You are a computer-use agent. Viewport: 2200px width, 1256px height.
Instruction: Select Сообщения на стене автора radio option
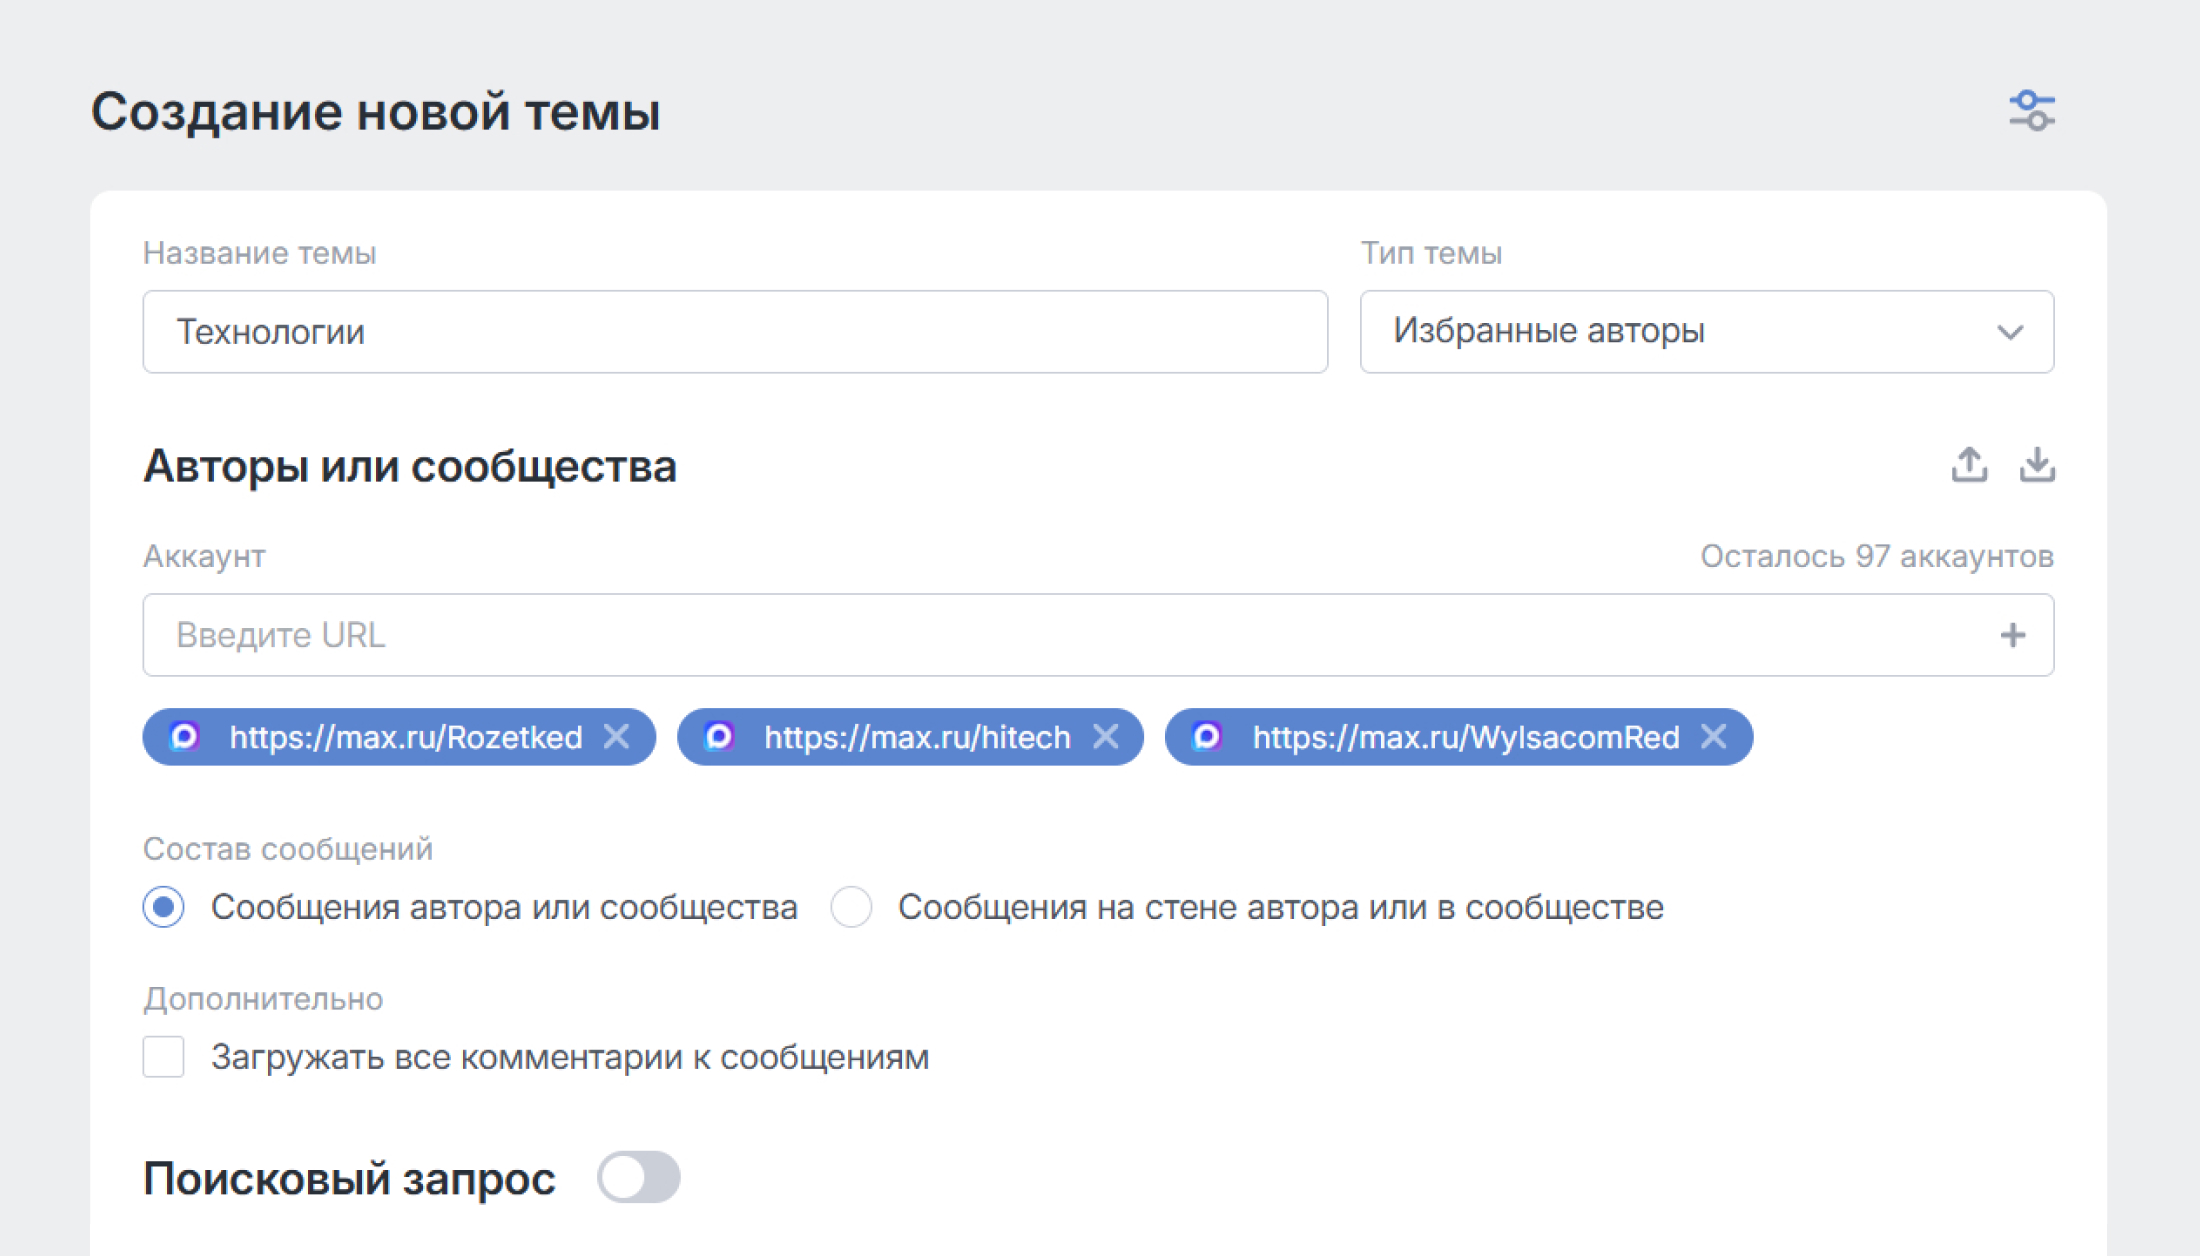pyautogui.click(x=852, y=908)
